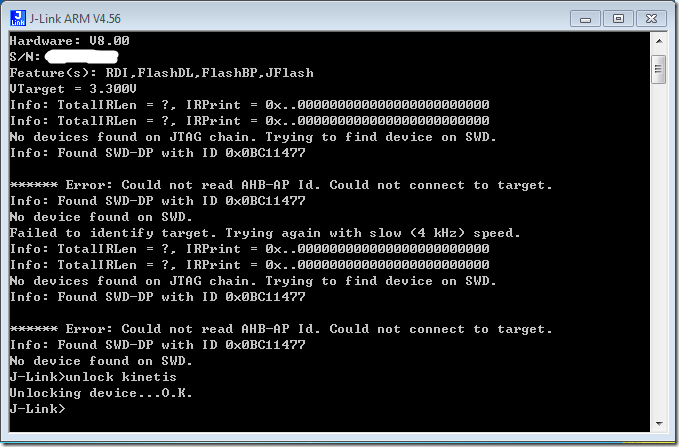Click the scrollbar down arrow
This screenshot has height=447, width=679.
point(658,424)
